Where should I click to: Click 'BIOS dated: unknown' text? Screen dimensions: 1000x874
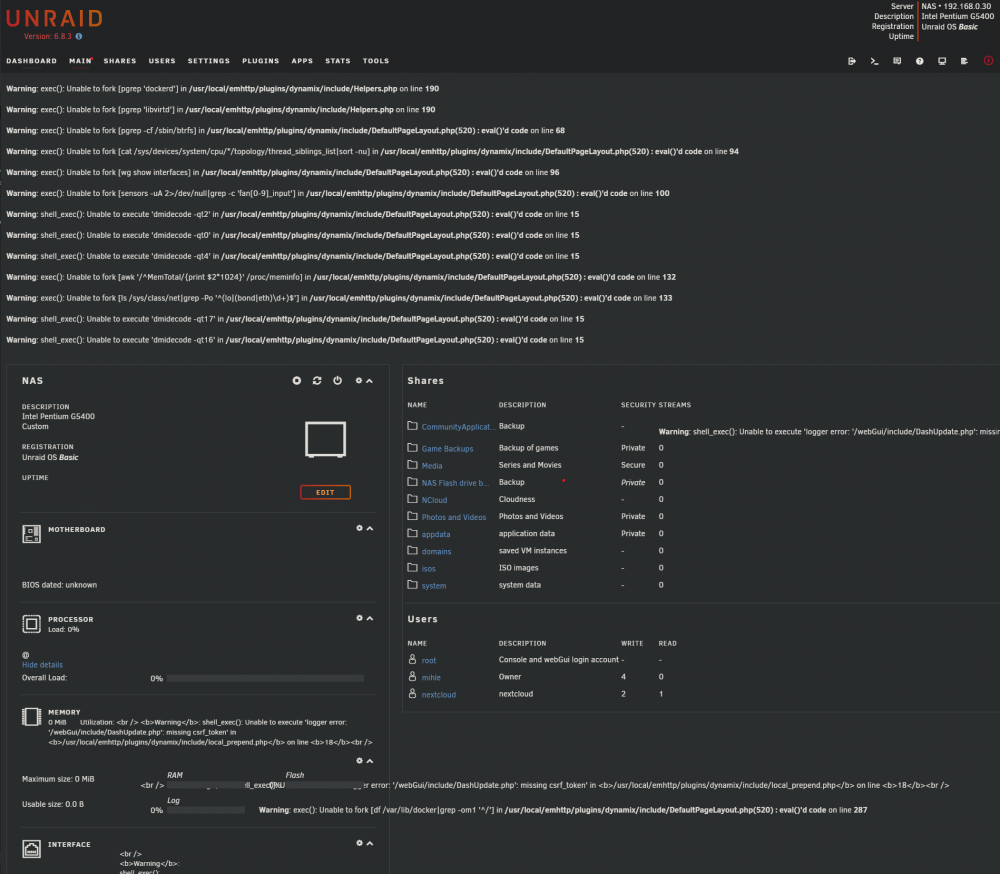(60, 585)
